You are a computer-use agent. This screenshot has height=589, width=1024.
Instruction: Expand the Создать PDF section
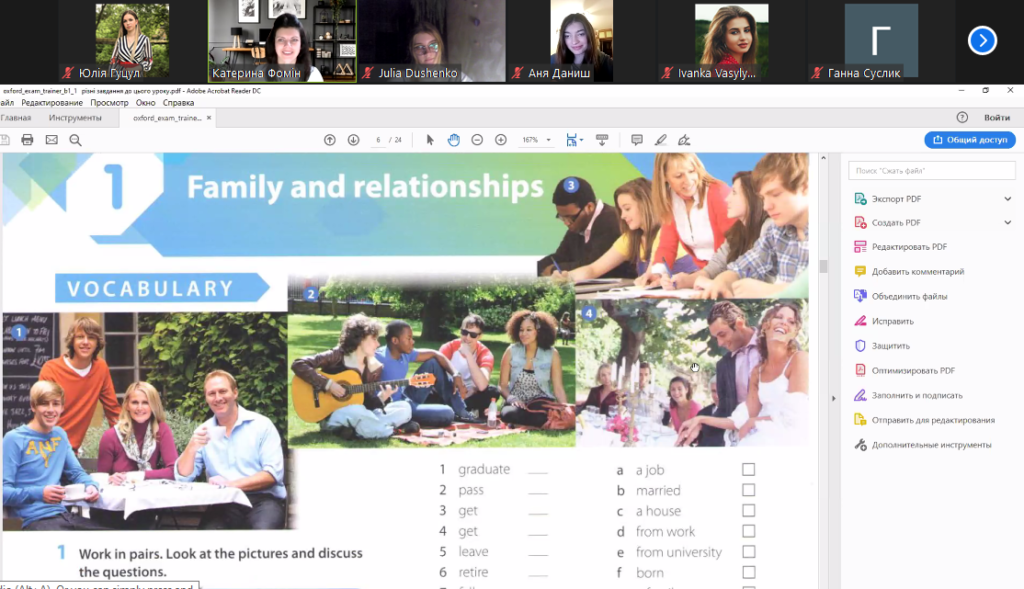tap(1007, 222)
